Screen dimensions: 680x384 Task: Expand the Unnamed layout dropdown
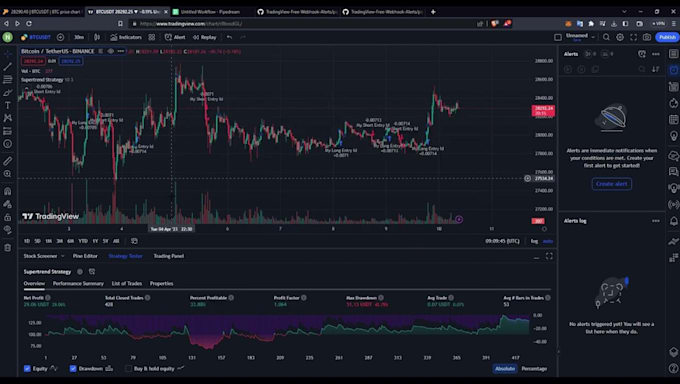click(593, 37)
